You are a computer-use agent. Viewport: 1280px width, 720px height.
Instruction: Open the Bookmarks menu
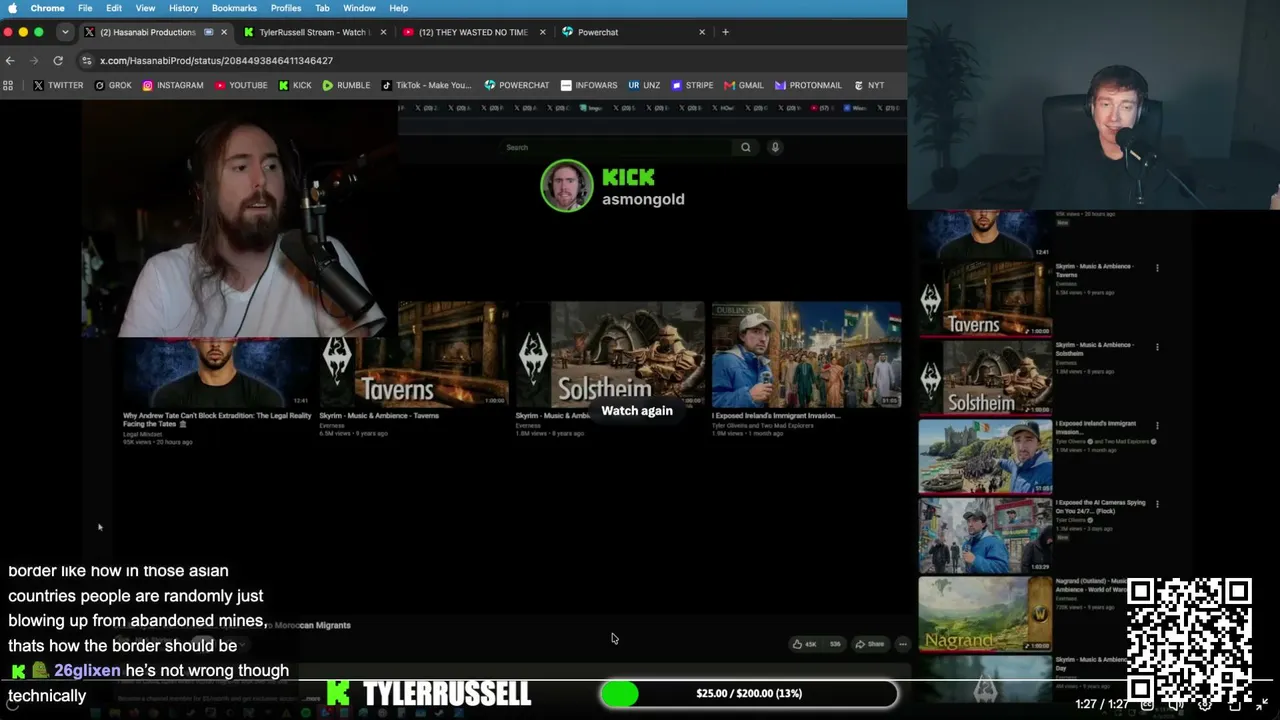pos(234,8)
